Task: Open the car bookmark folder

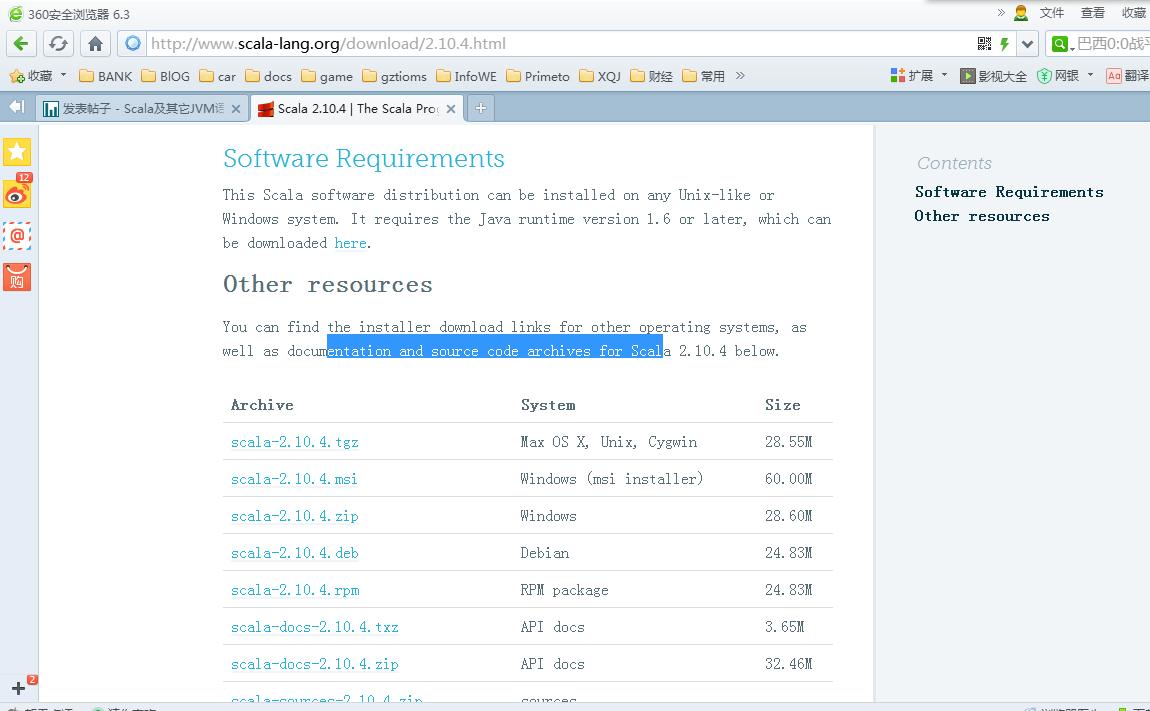Action: click(x=218, y=76)
